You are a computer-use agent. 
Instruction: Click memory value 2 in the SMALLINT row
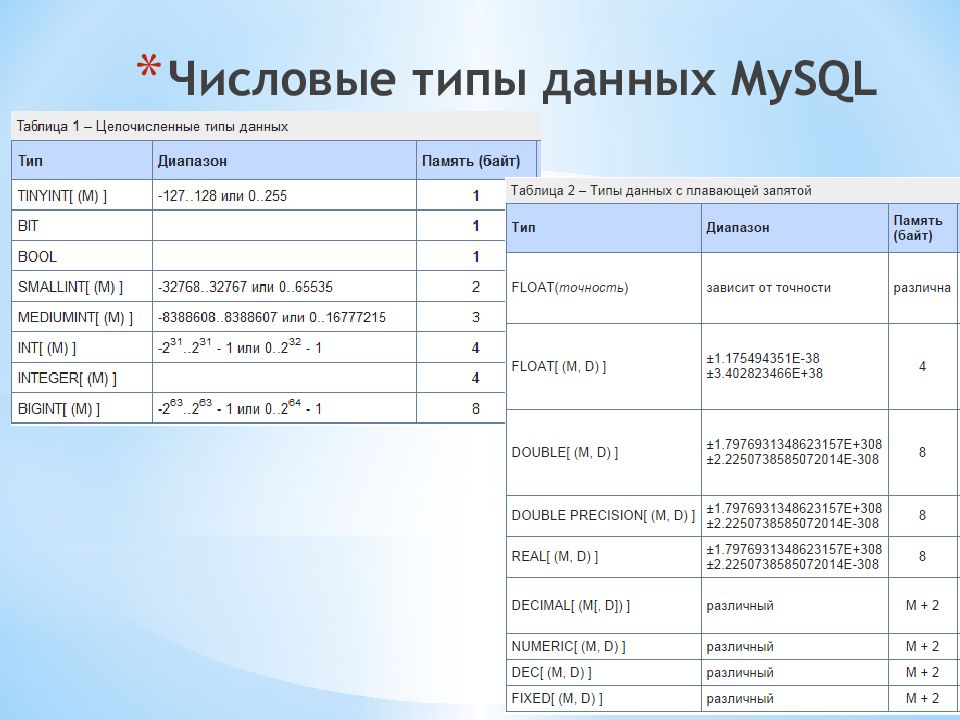click(x=476, y=287)
